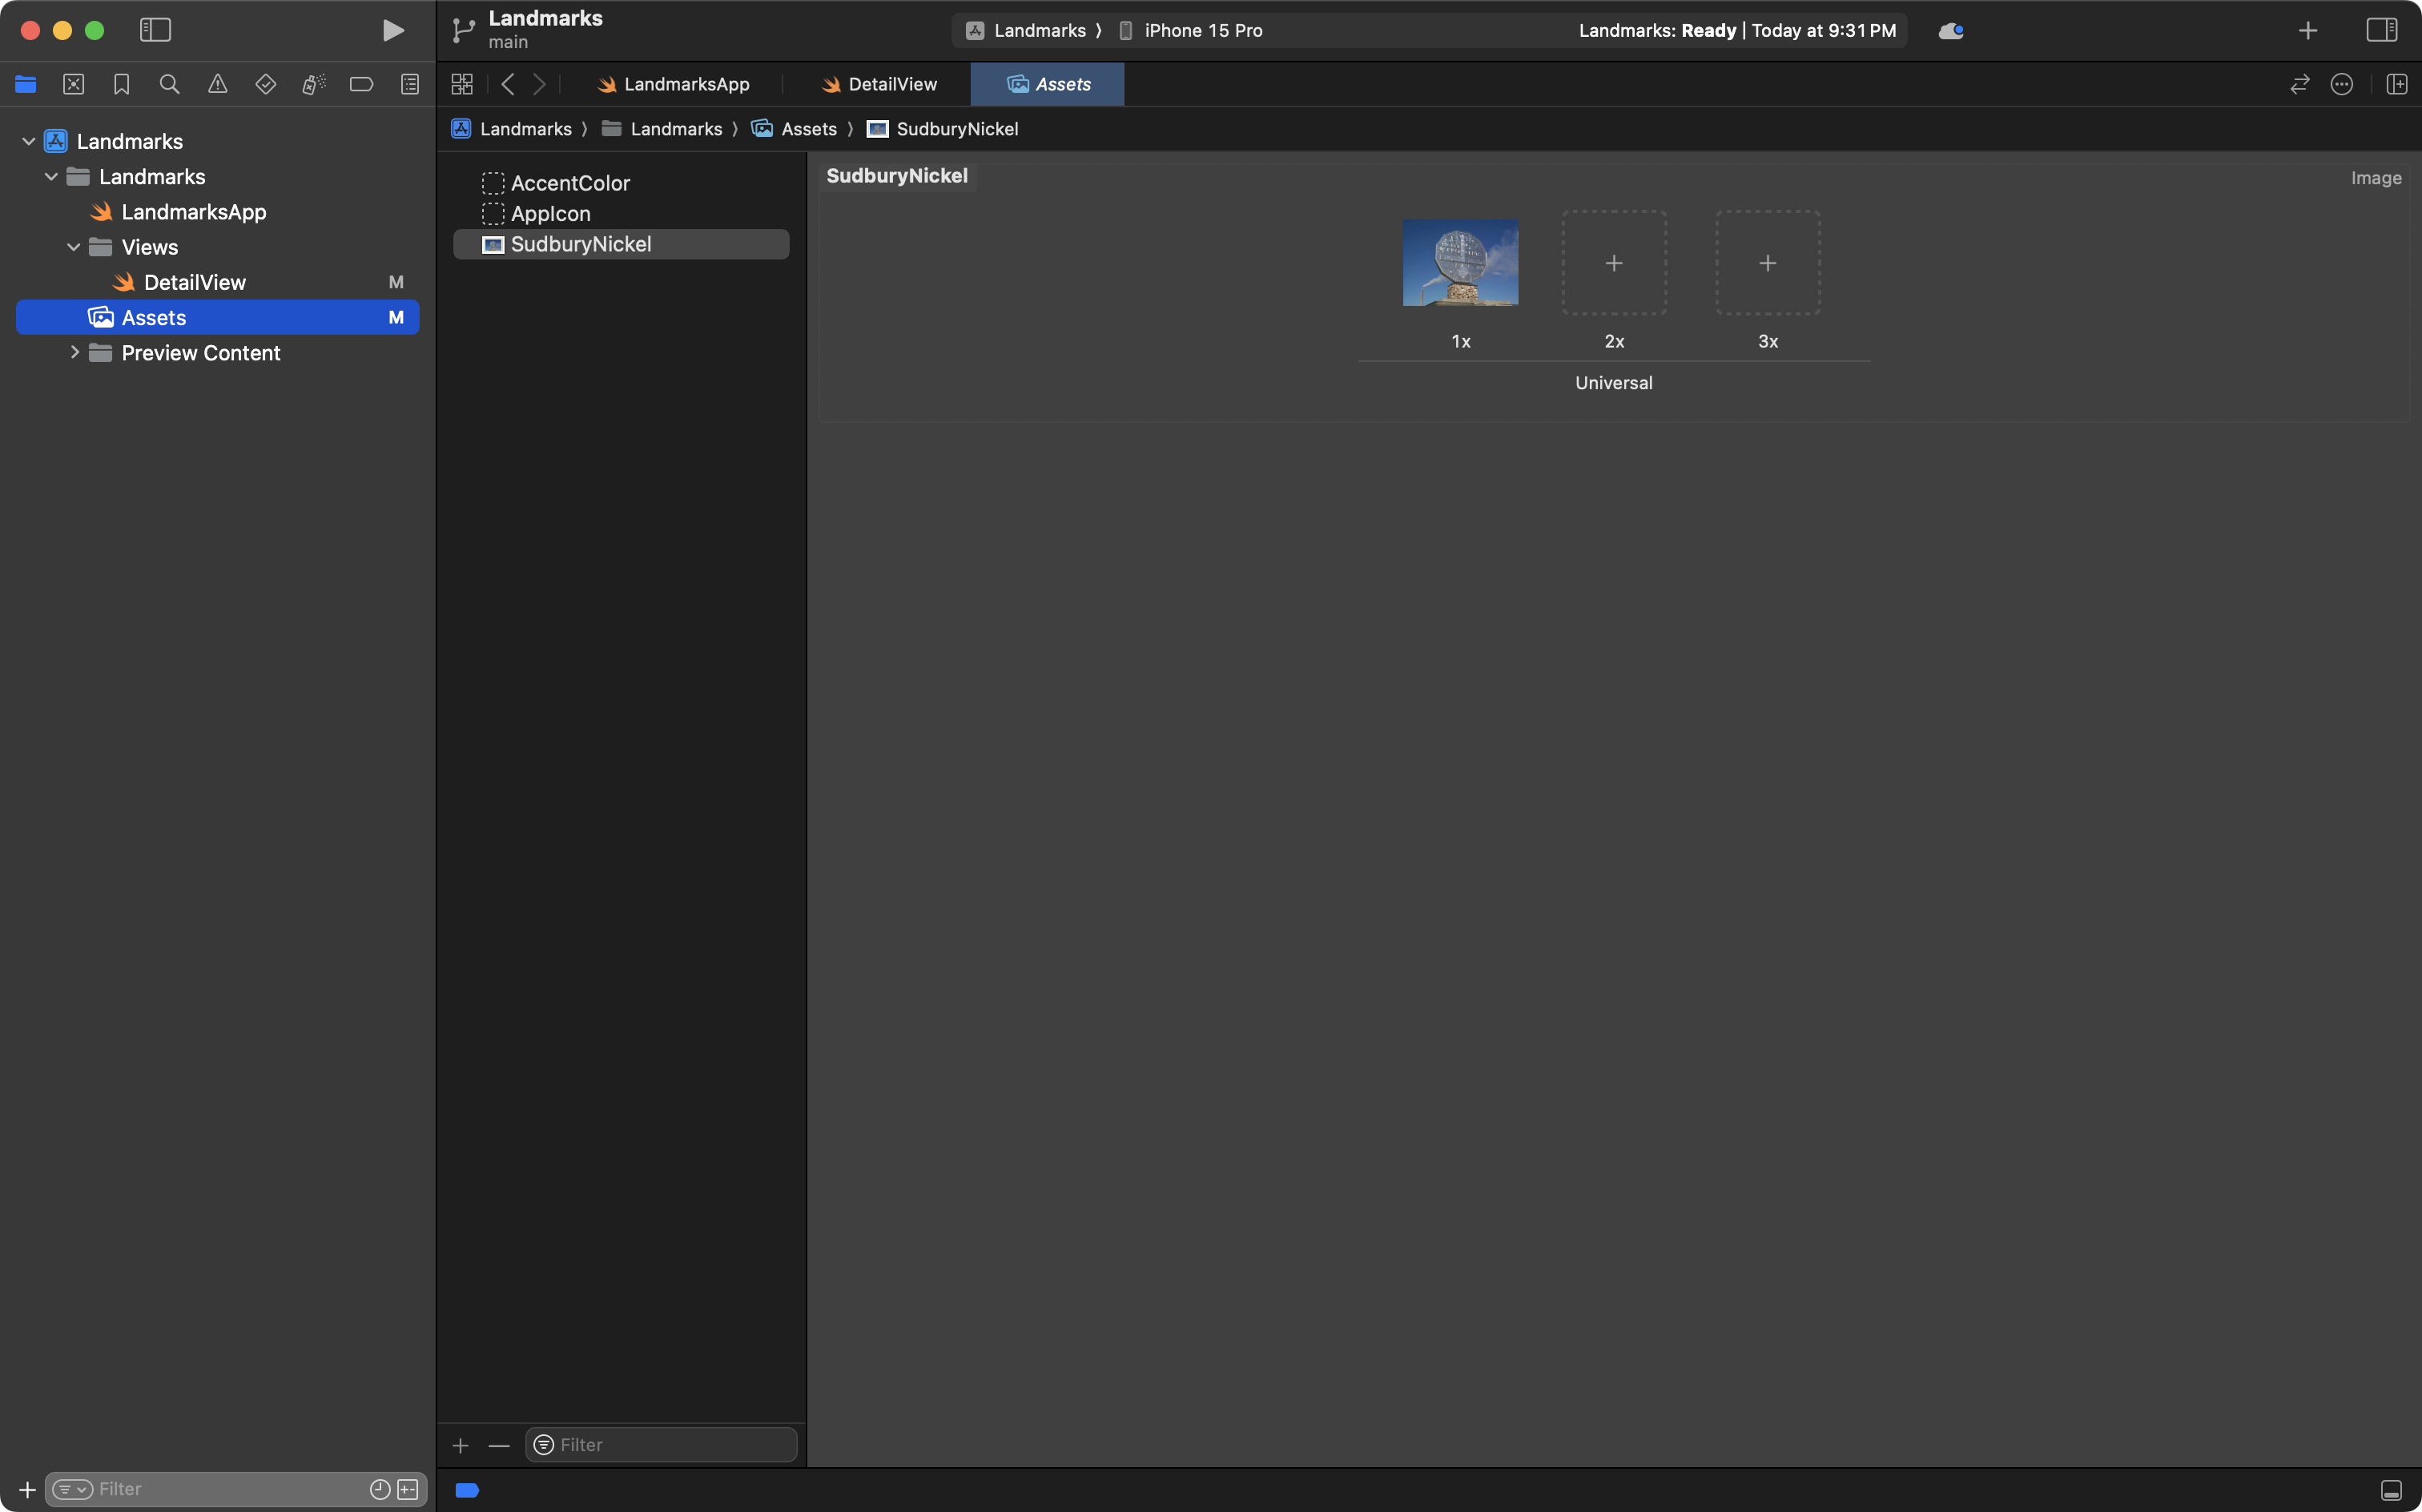Collapse the Landmarks project root item
This screenshot has height=1512, width=2422.
[x=28, y=140]
